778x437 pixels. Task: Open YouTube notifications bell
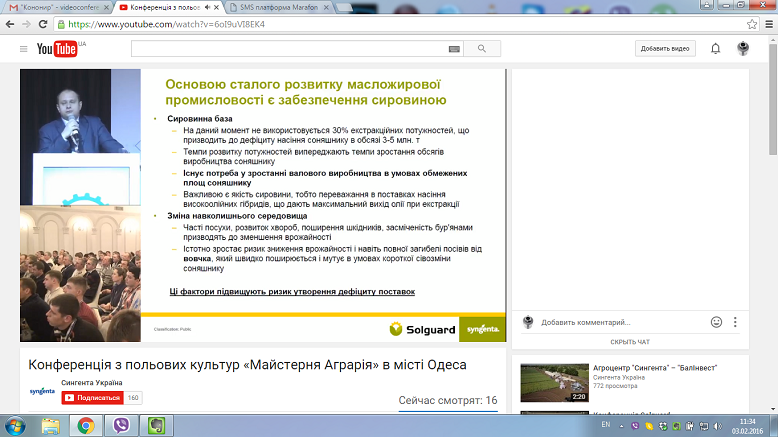pyautogui.click(x=715, y=49)
